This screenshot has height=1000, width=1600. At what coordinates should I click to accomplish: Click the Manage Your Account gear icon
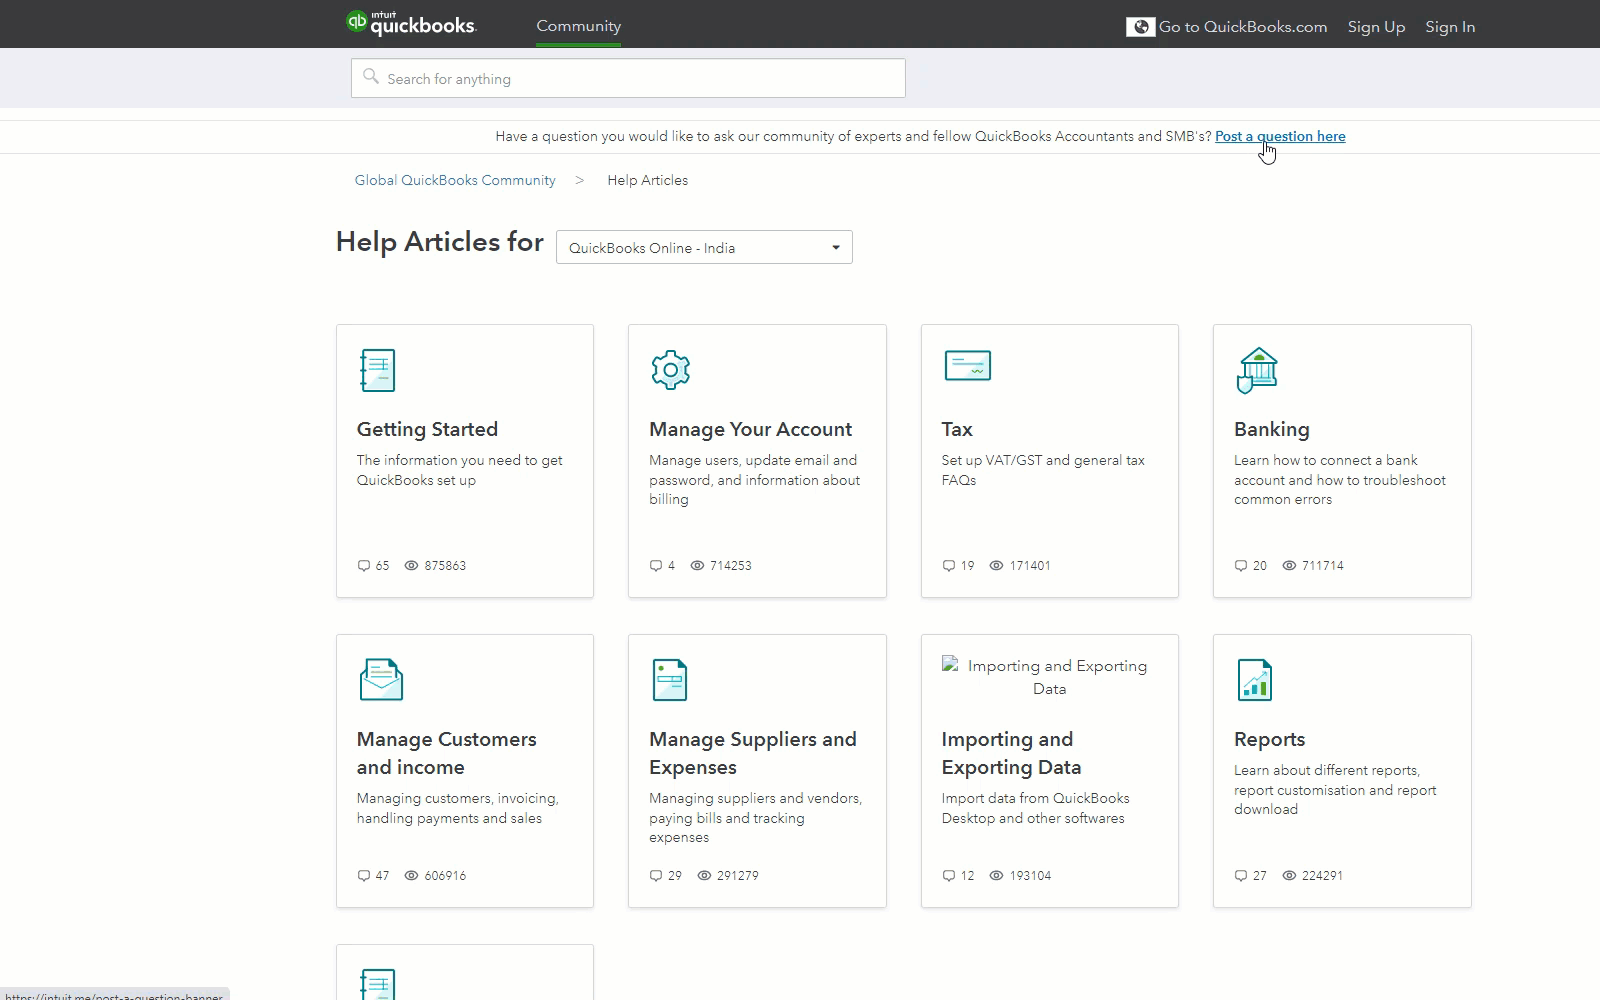point(670,370)
